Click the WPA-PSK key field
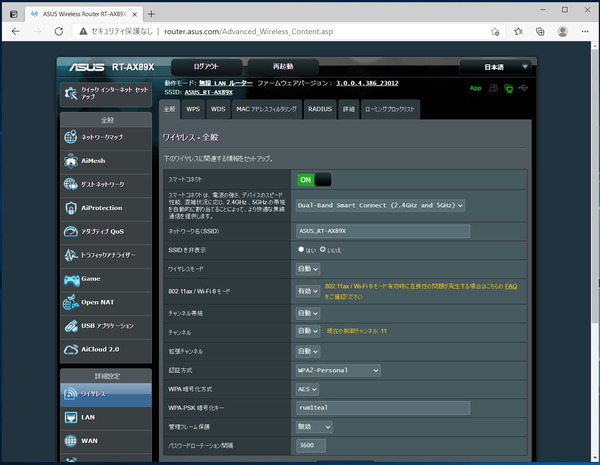 (383, 408)
